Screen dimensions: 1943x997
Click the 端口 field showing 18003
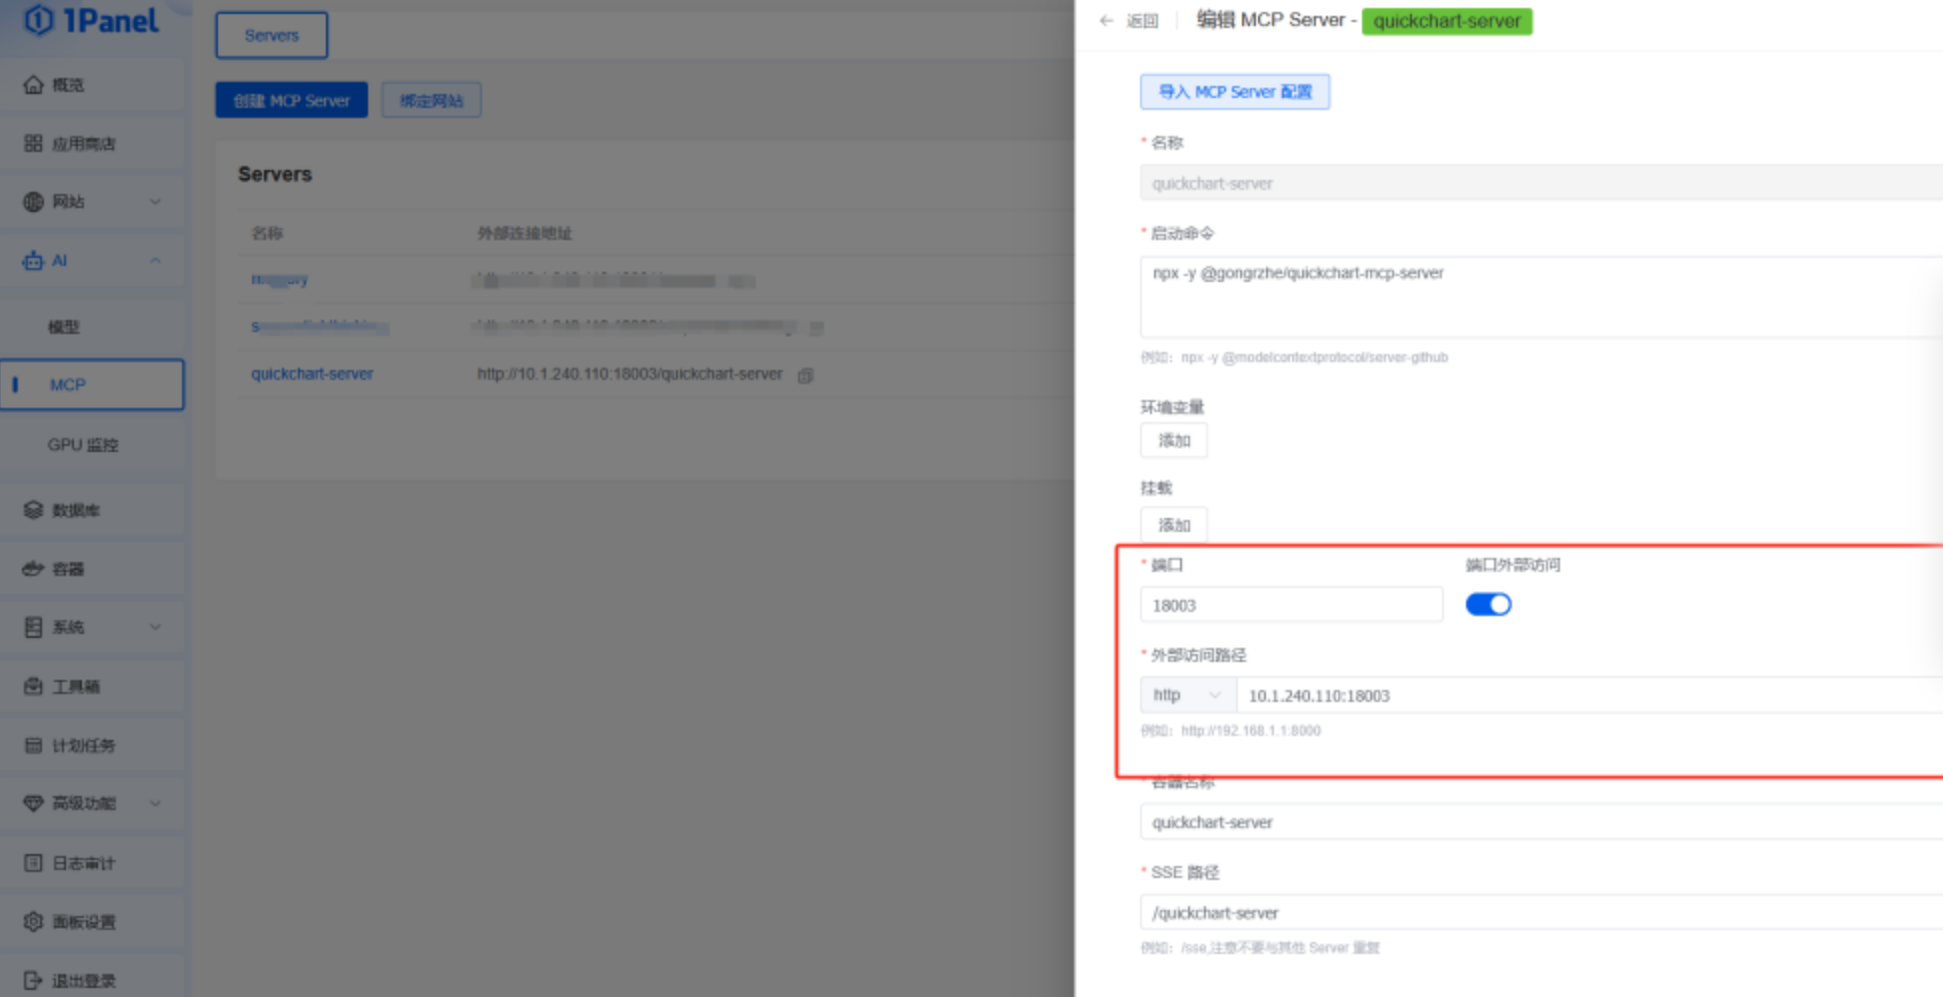[1290, 604]
